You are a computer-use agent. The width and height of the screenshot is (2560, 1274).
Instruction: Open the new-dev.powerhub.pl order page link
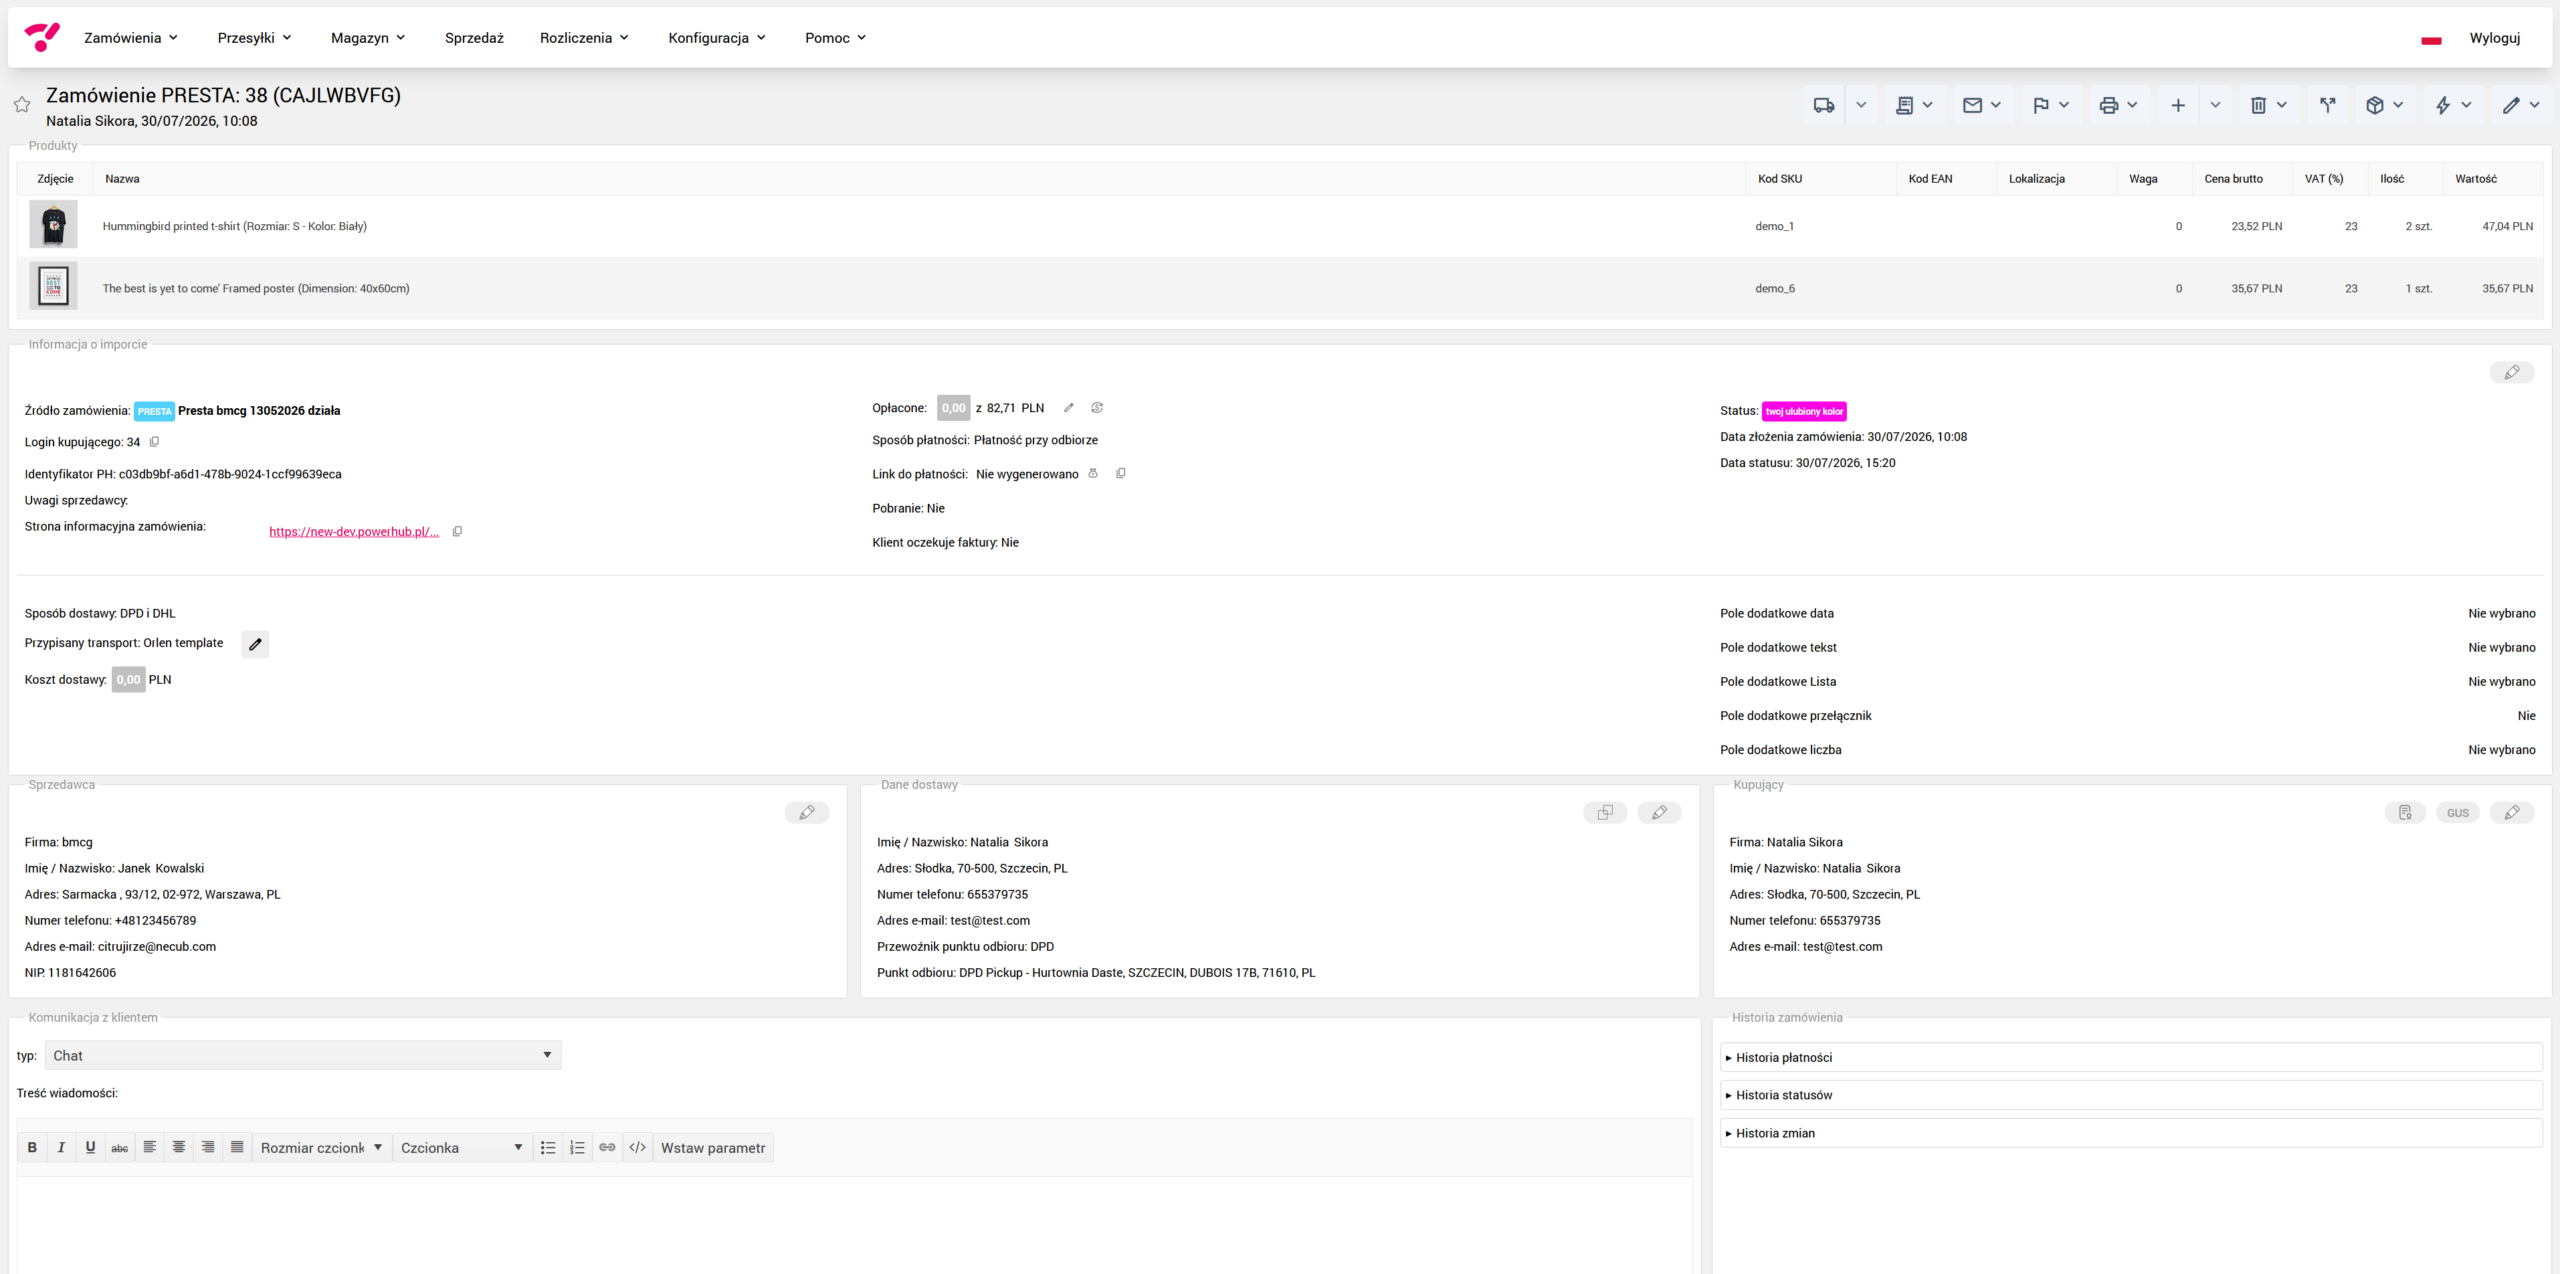tap(354, 532)
